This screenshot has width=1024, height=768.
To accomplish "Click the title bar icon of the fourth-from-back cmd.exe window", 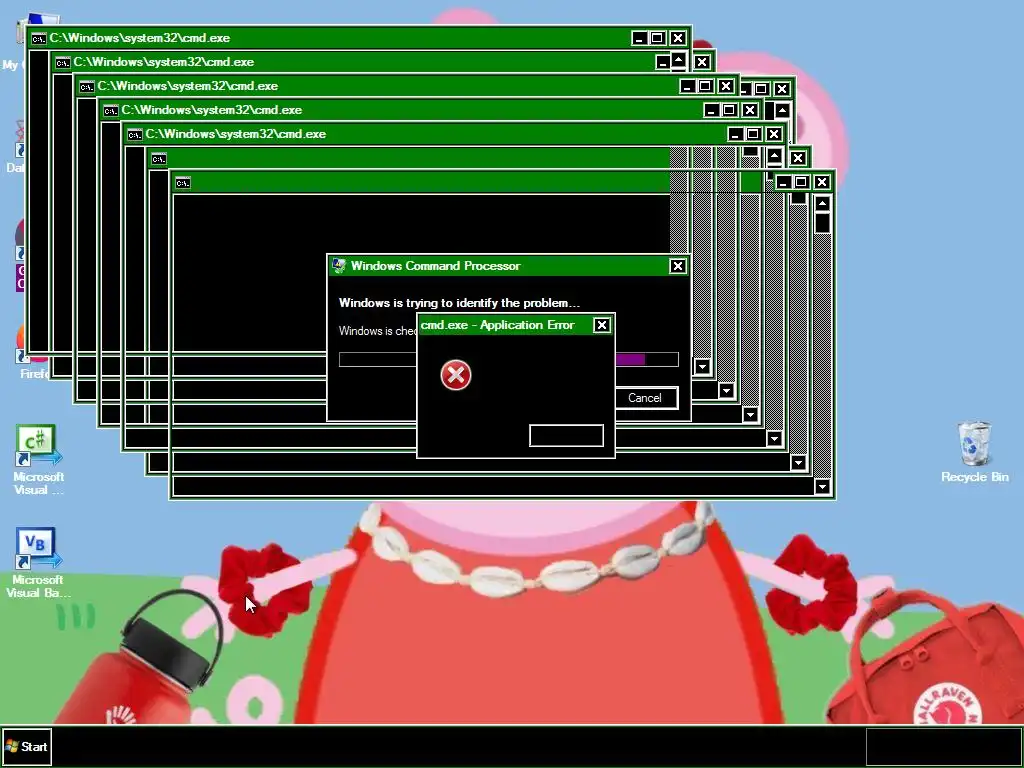I will [111, 111].
